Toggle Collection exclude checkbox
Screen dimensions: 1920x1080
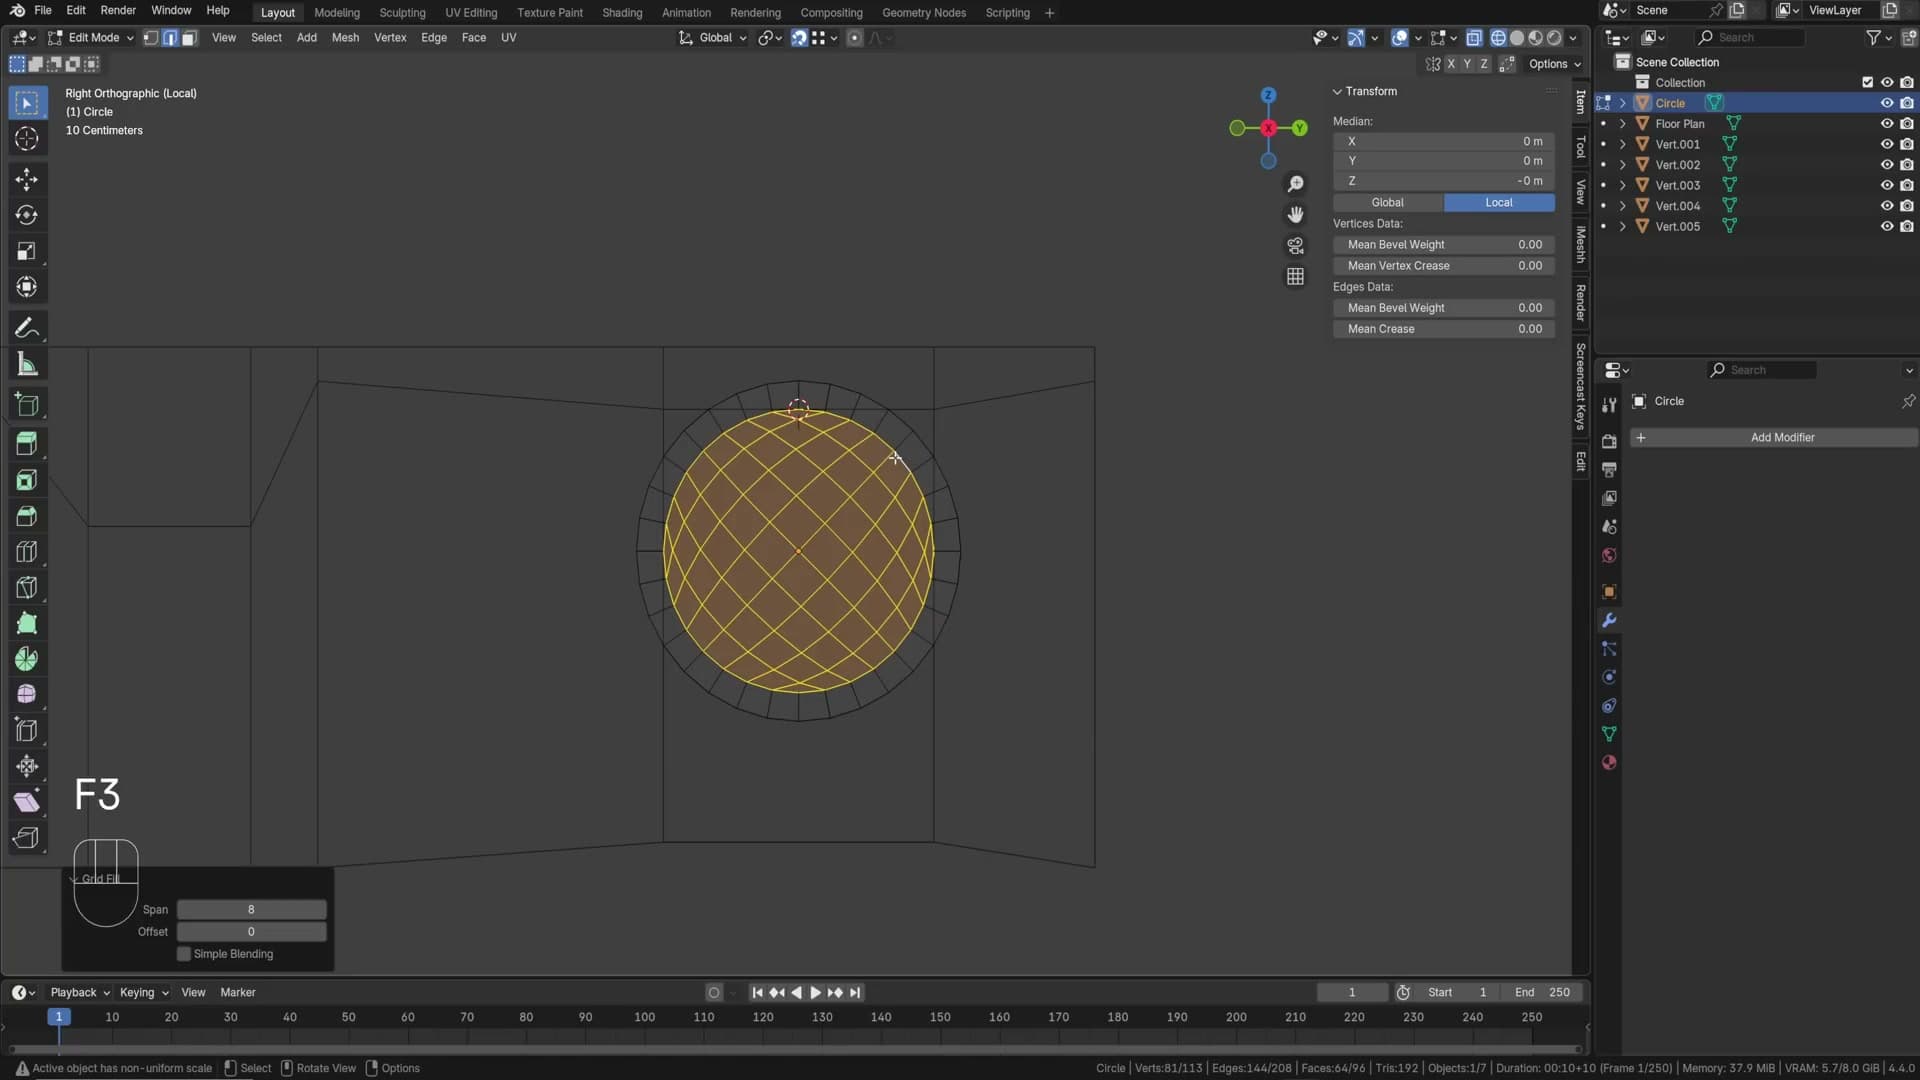coord(1867,83)
